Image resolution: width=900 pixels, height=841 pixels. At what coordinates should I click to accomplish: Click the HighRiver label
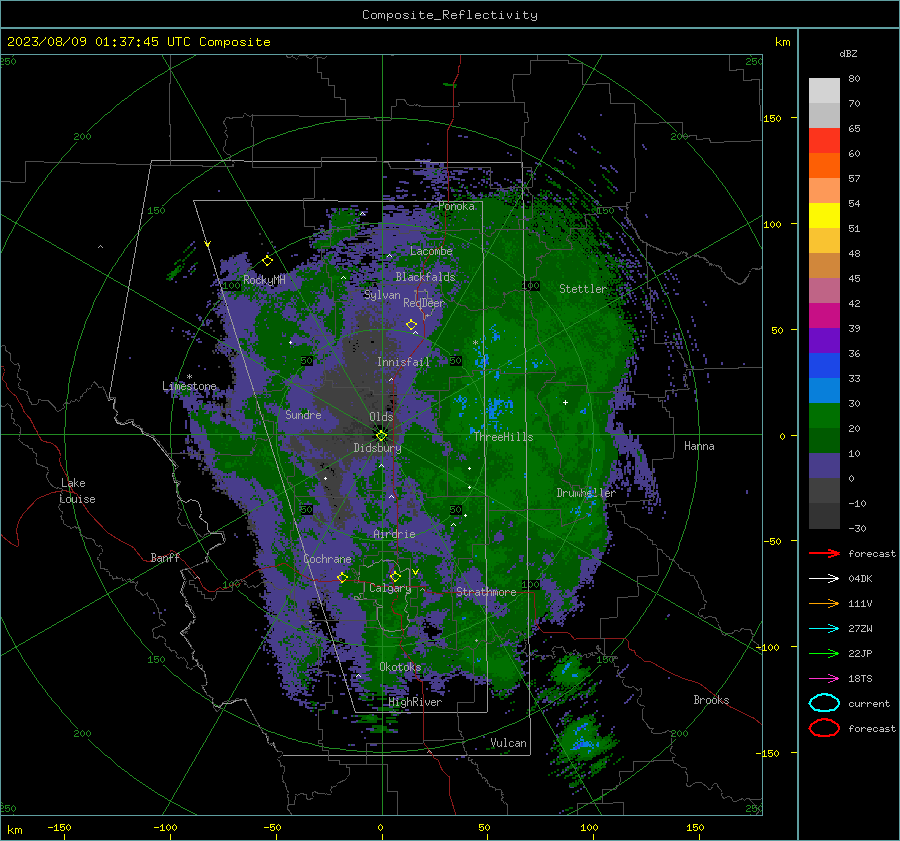point(415,702)
